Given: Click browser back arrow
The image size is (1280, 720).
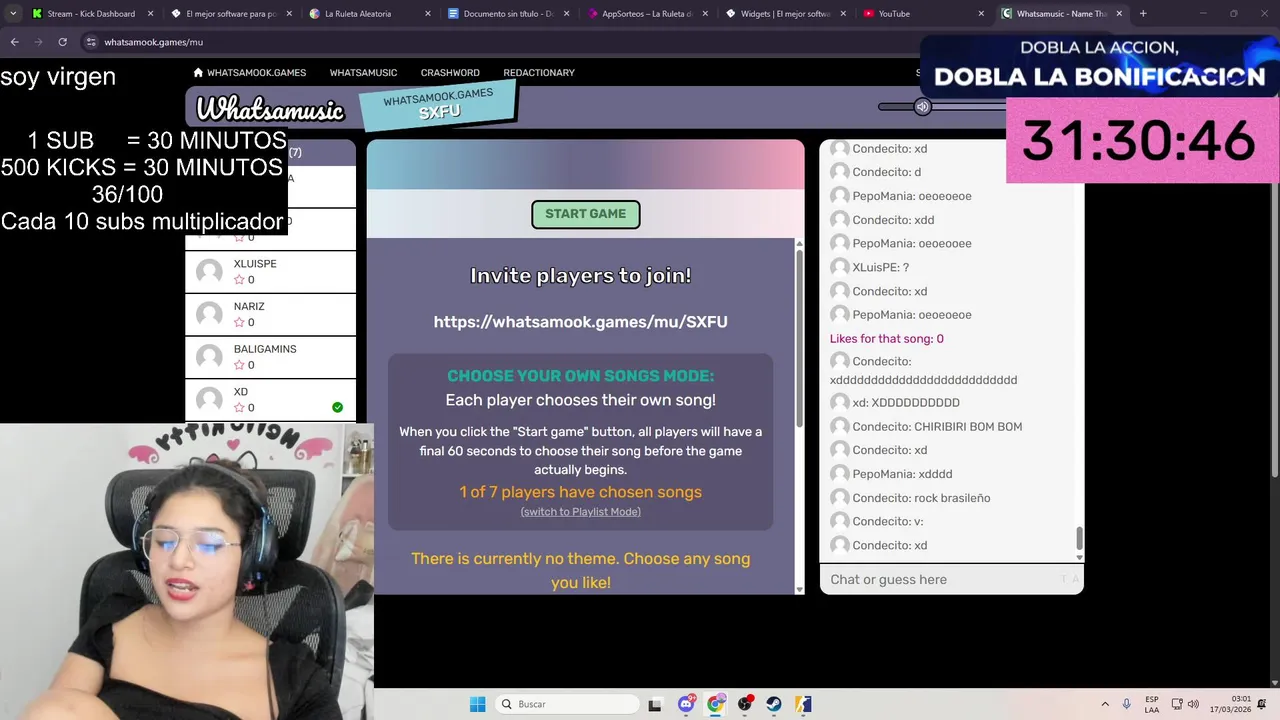Looking at the screenshot, I should 14,42.
